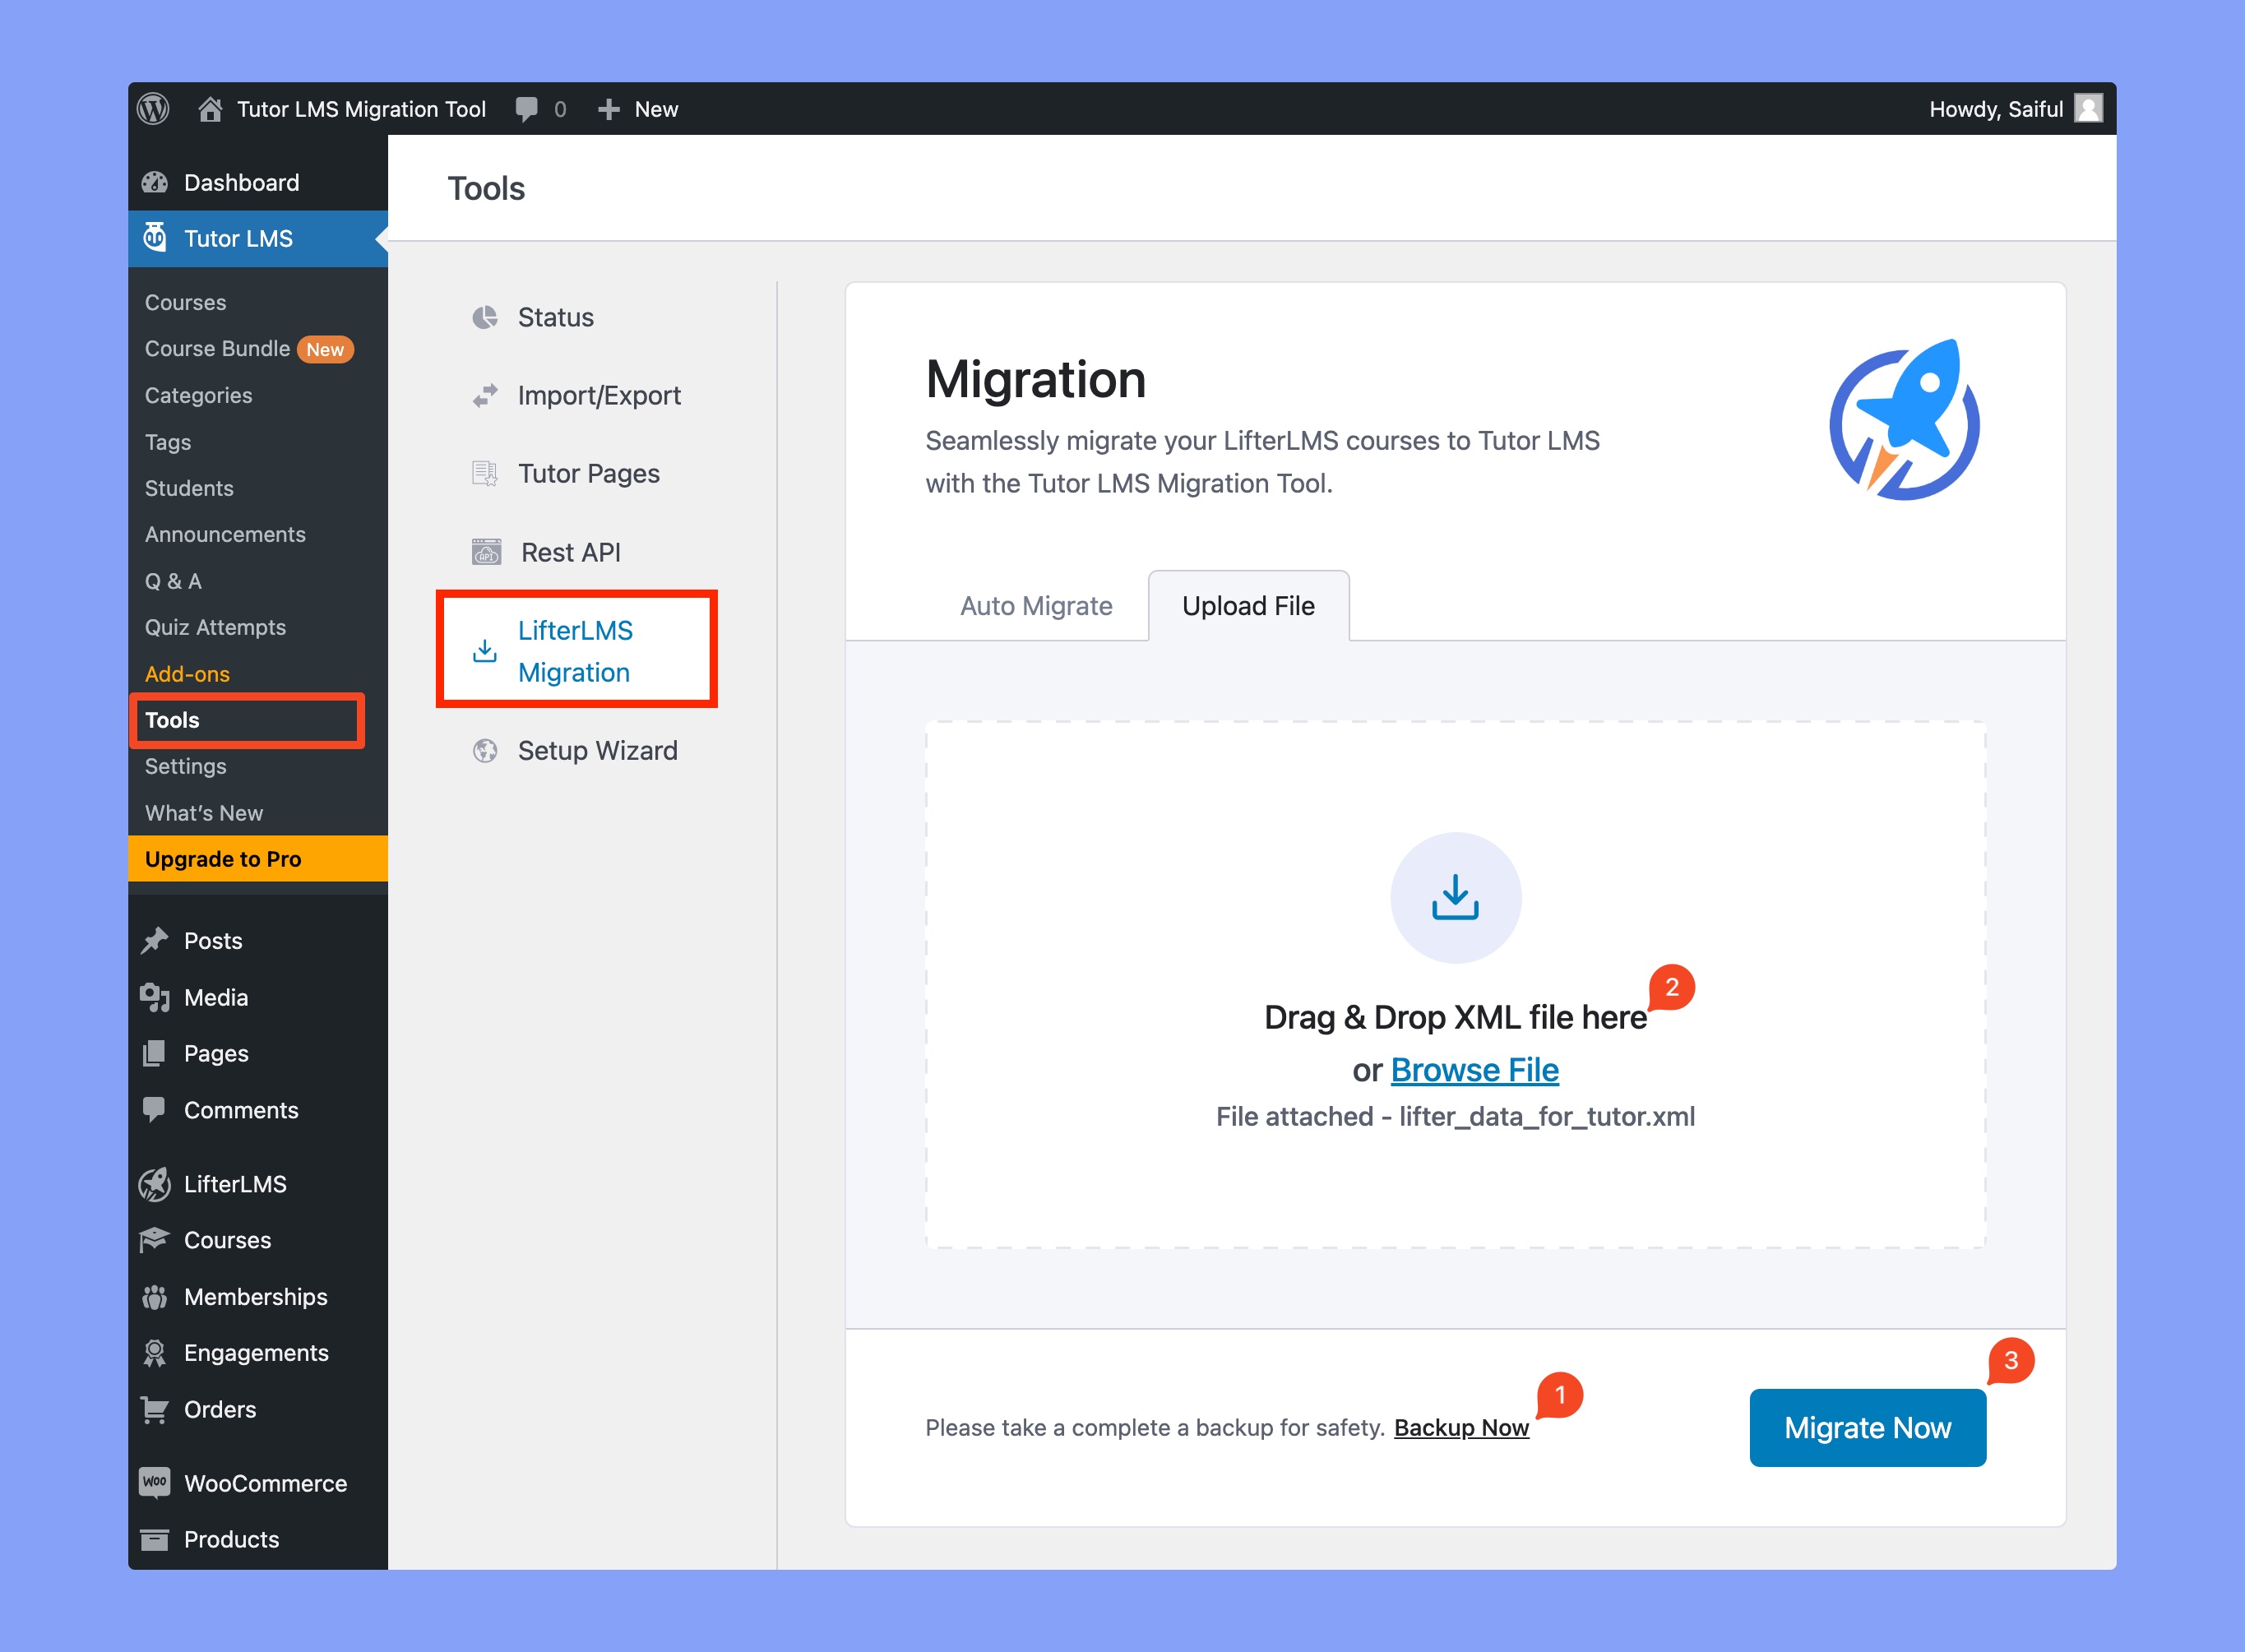Image resolution: width=2245 pixels, height=1652 pixels.
Task: Click the Media library icon
Action: click(155, 997)
